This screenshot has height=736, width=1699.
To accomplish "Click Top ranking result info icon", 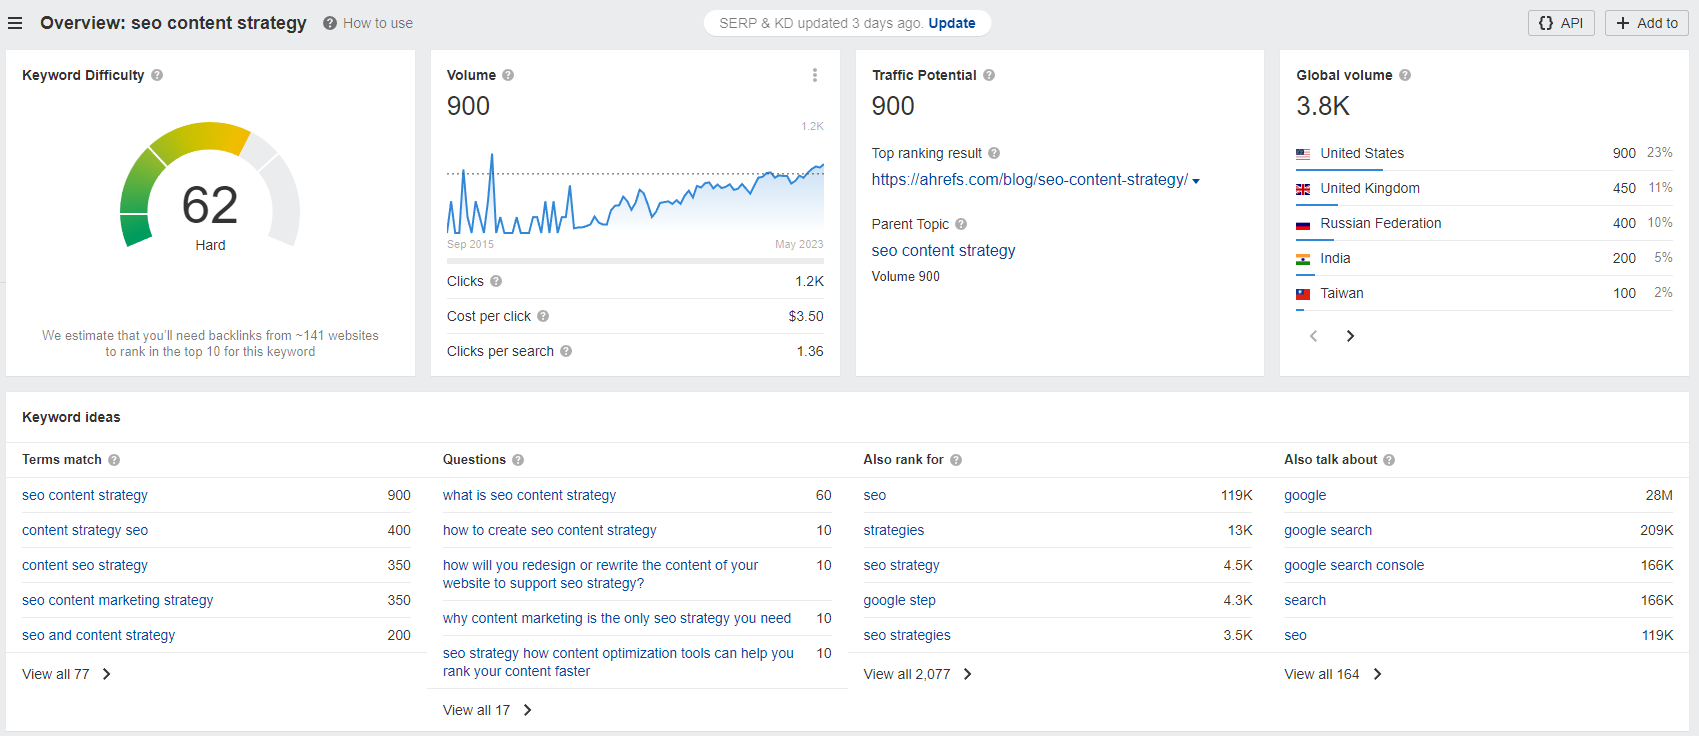I will coord(994,153).
